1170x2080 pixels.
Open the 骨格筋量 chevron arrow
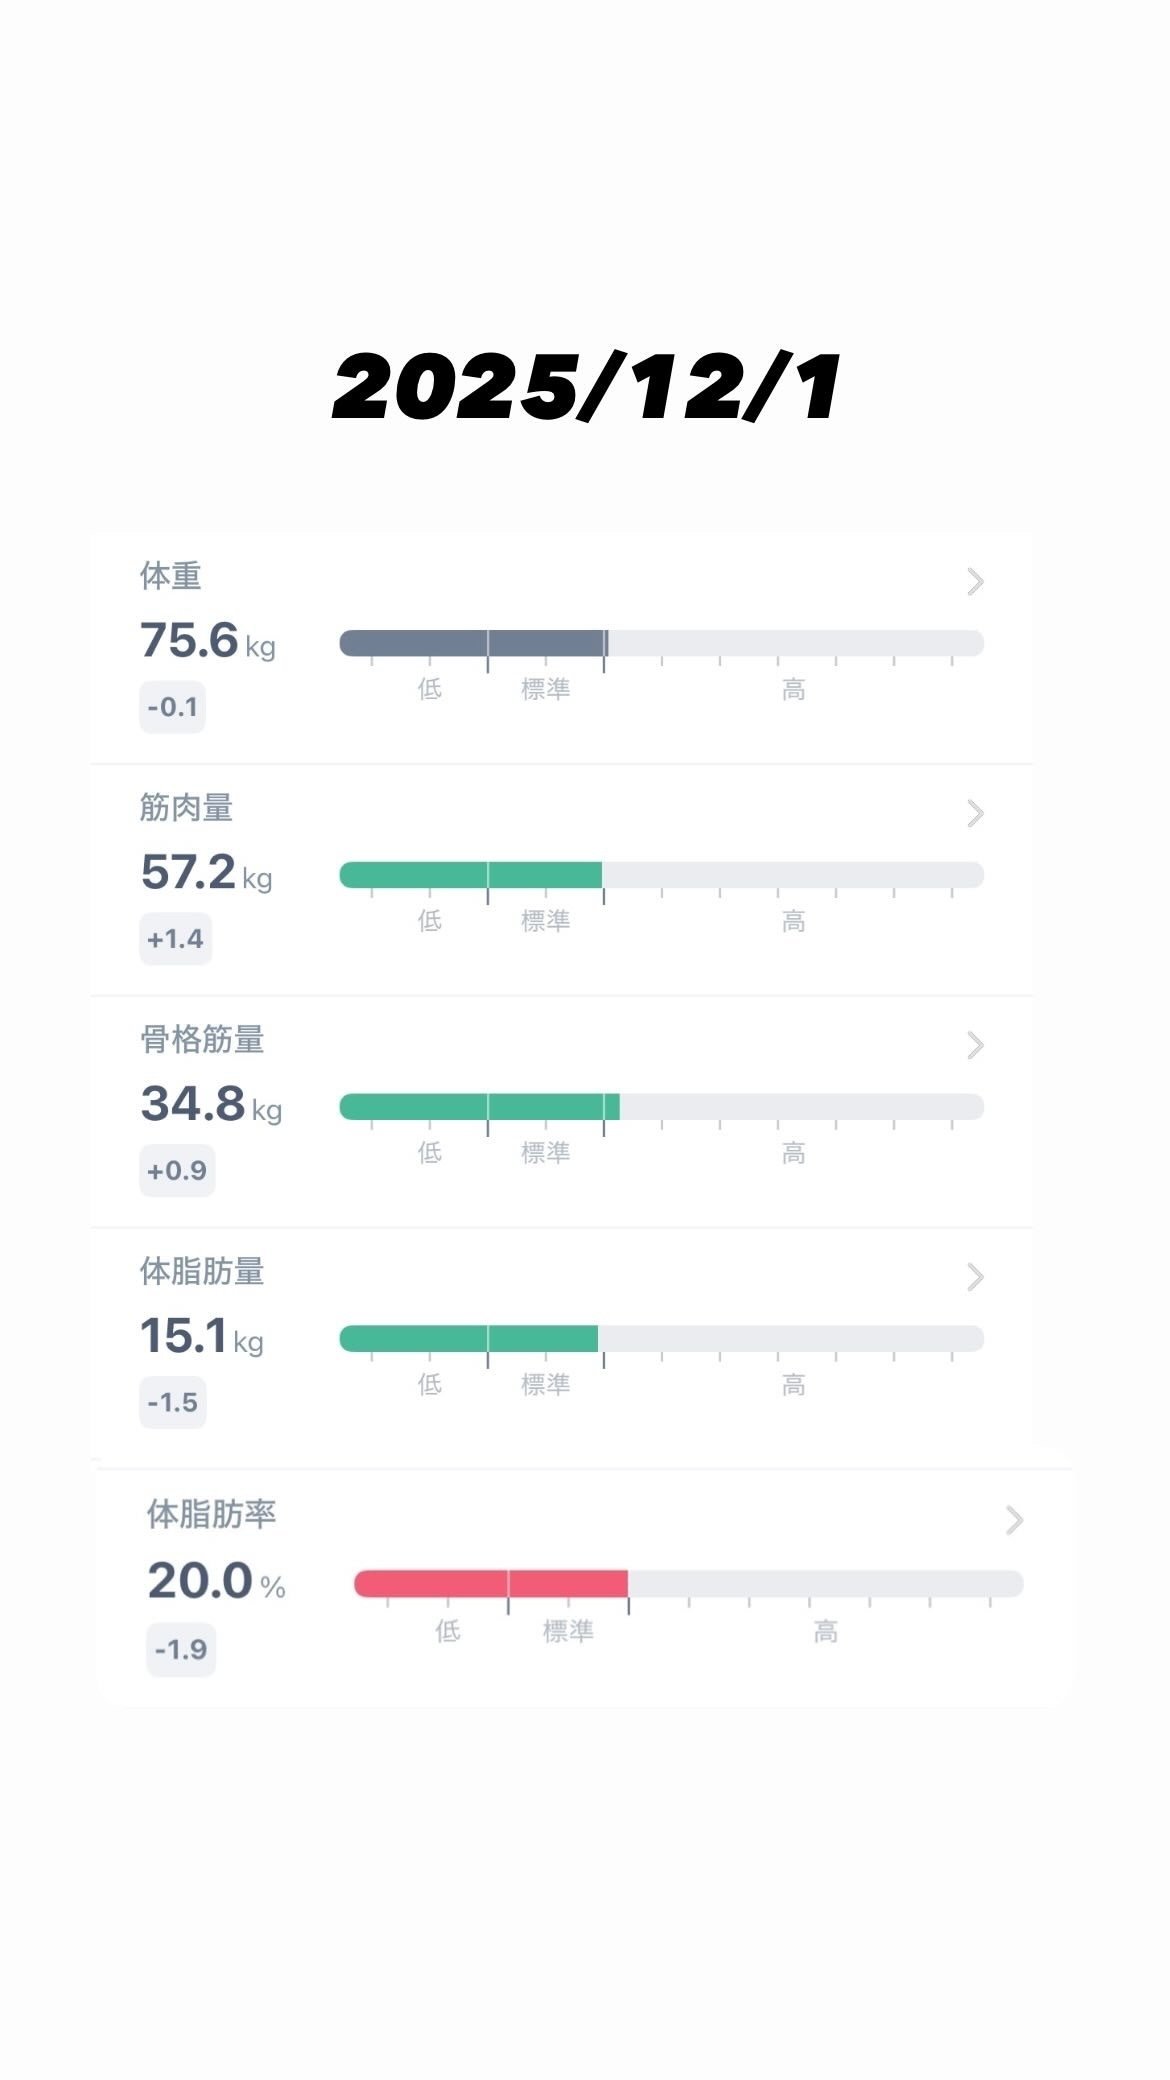point(975,1046)
